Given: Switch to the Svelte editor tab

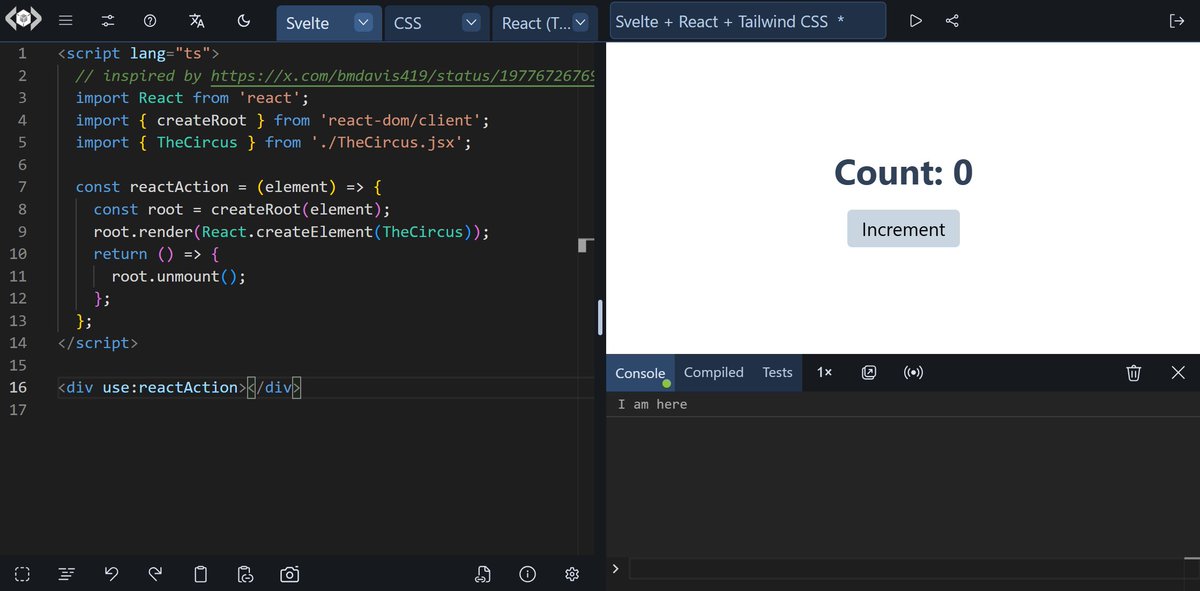Looking at the screenshot, I should click(x=308, y=23).
